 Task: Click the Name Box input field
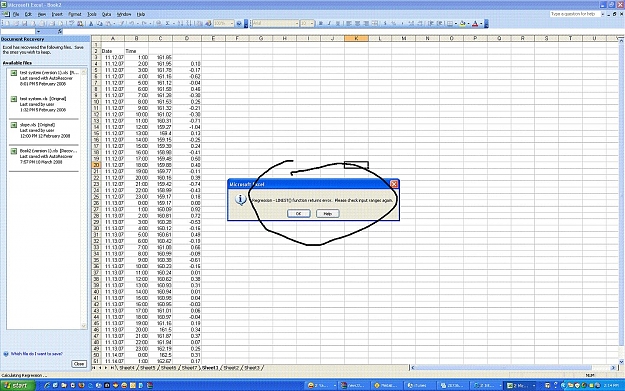tap(18, 31)
